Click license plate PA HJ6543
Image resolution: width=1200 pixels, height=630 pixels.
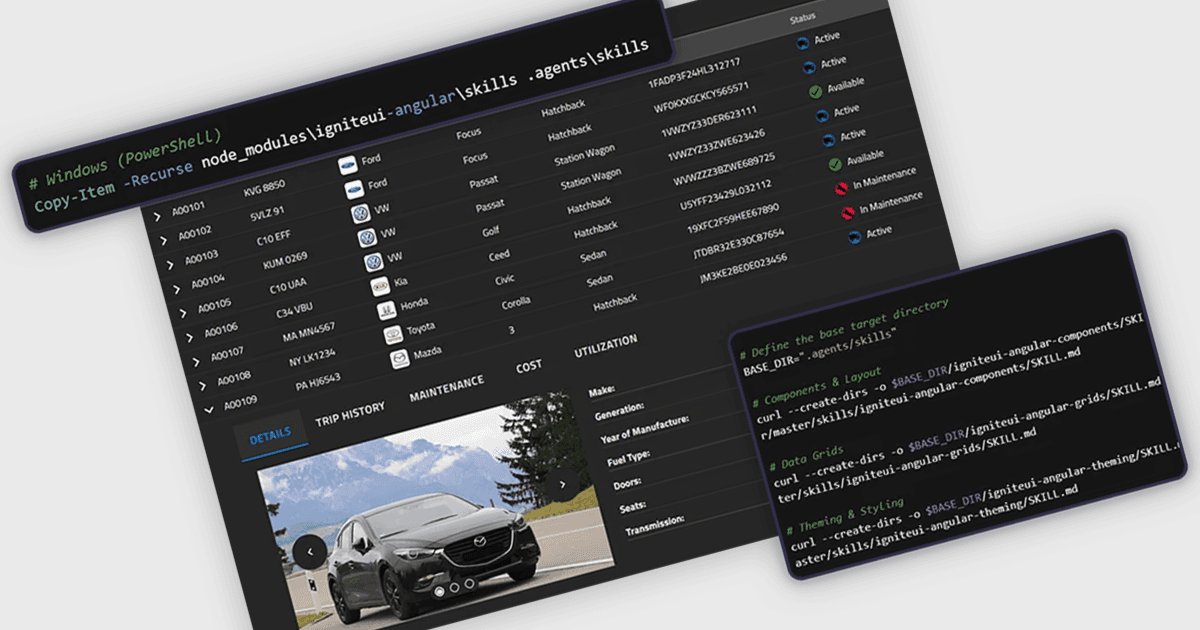(x=320, y=380)
